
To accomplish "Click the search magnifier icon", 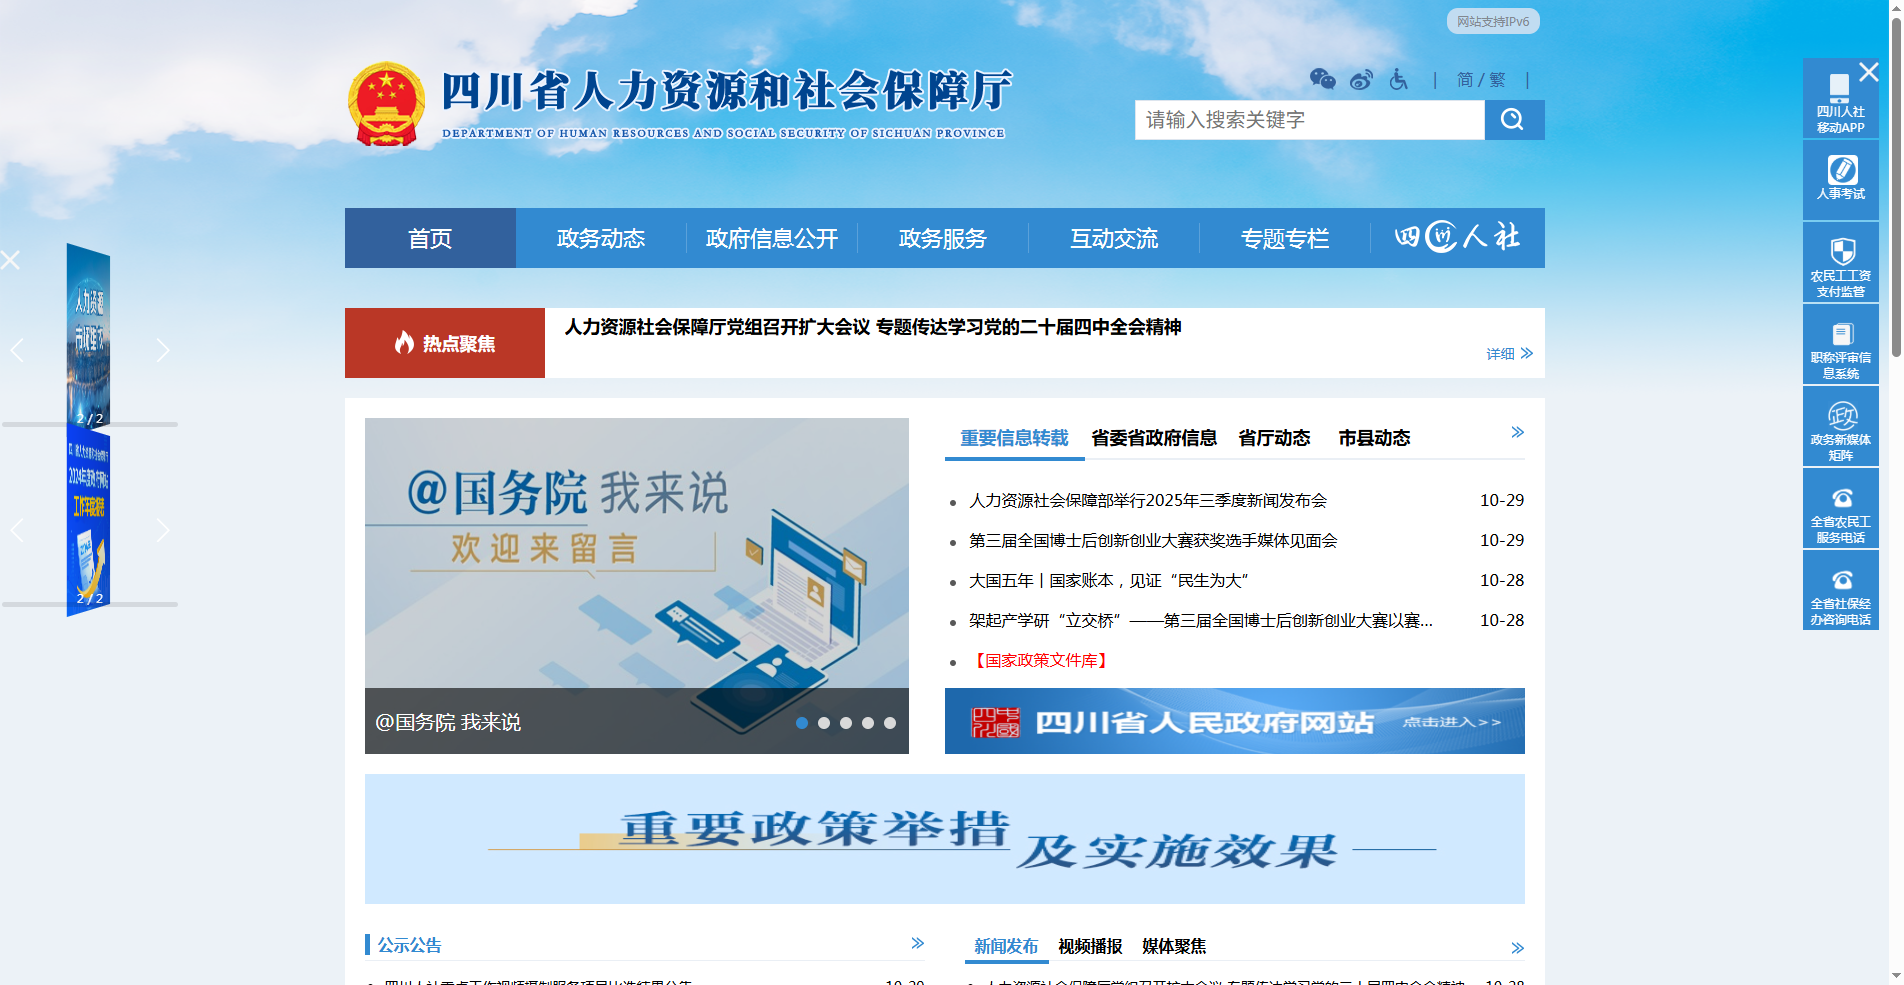I will [1513, 120].
